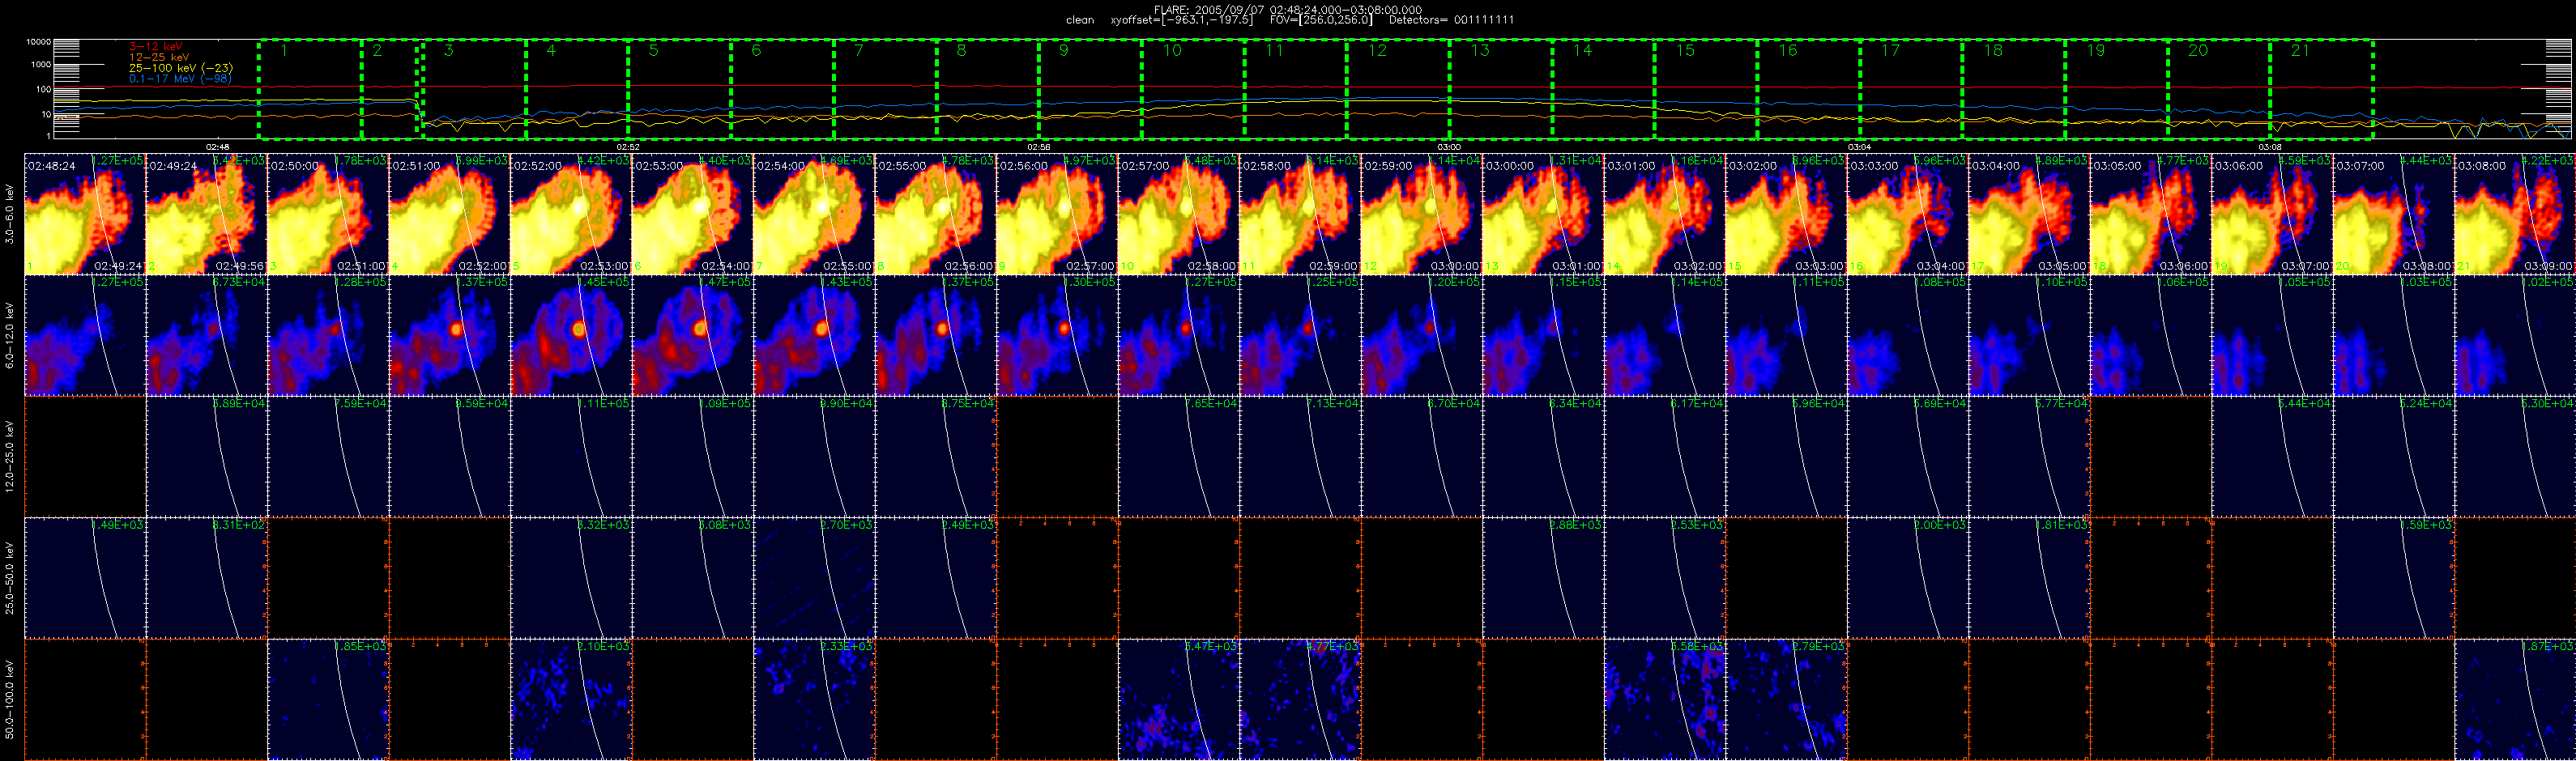Screen dimensions: 2576x761
Task: Click the 3.0-6.0 keV row label
Action: 10,214
